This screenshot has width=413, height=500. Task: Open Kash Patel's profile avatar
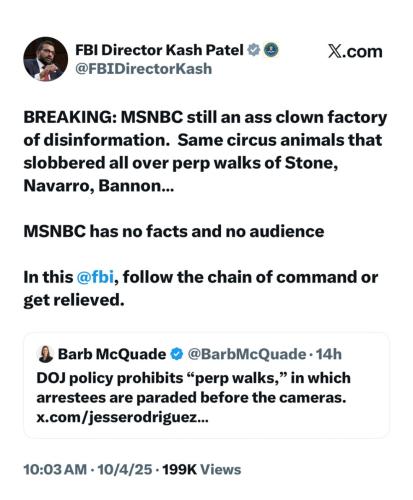[x=45, y=59]
